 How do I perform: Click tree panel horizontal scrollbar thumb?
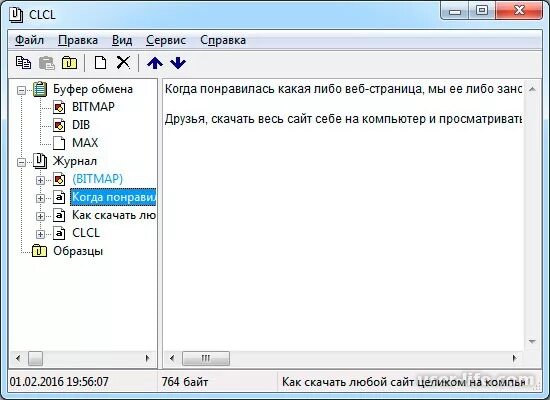pos(35,358)
